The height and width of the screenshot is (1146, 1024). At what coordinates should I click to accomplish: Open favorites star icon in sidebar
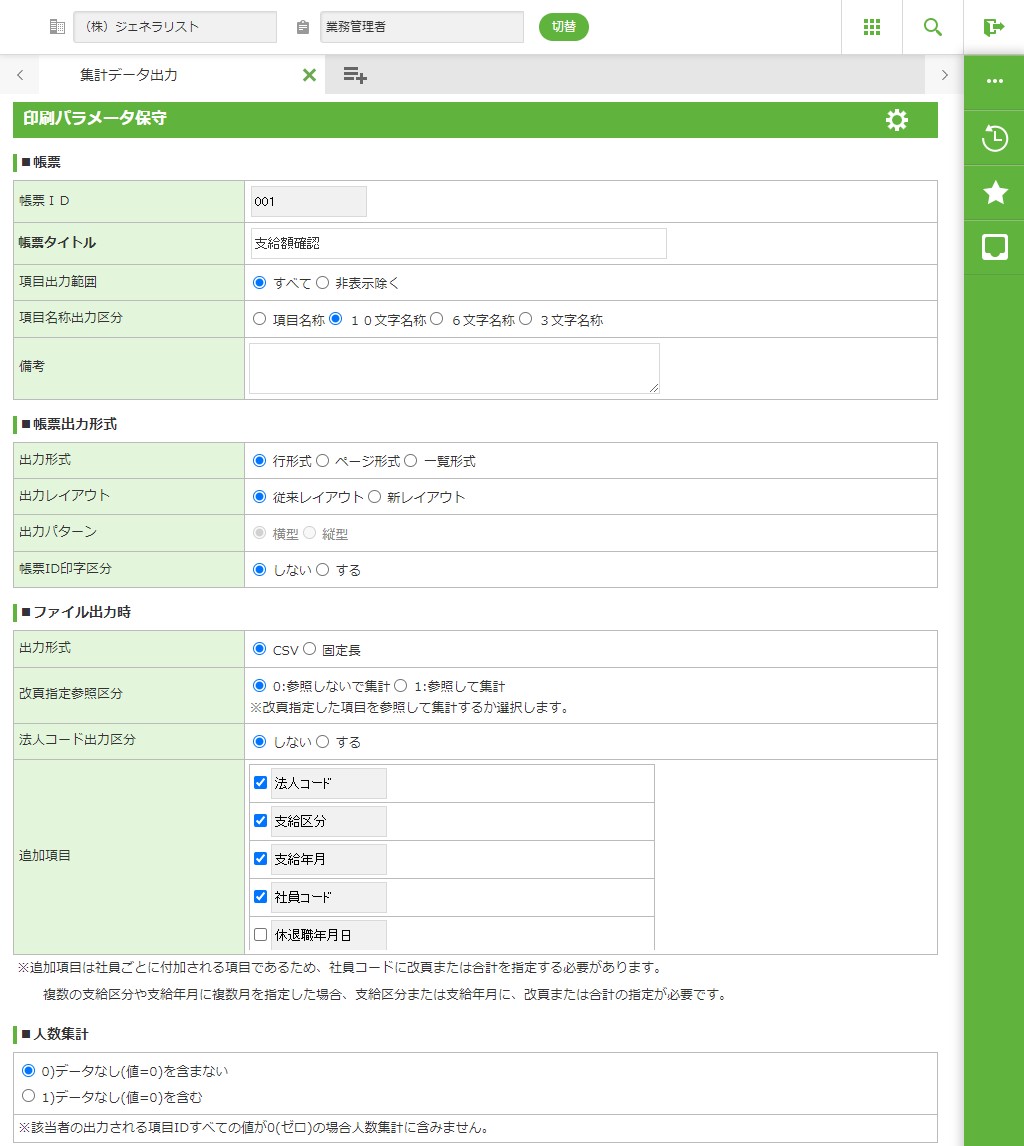click(x=995, y=193)
